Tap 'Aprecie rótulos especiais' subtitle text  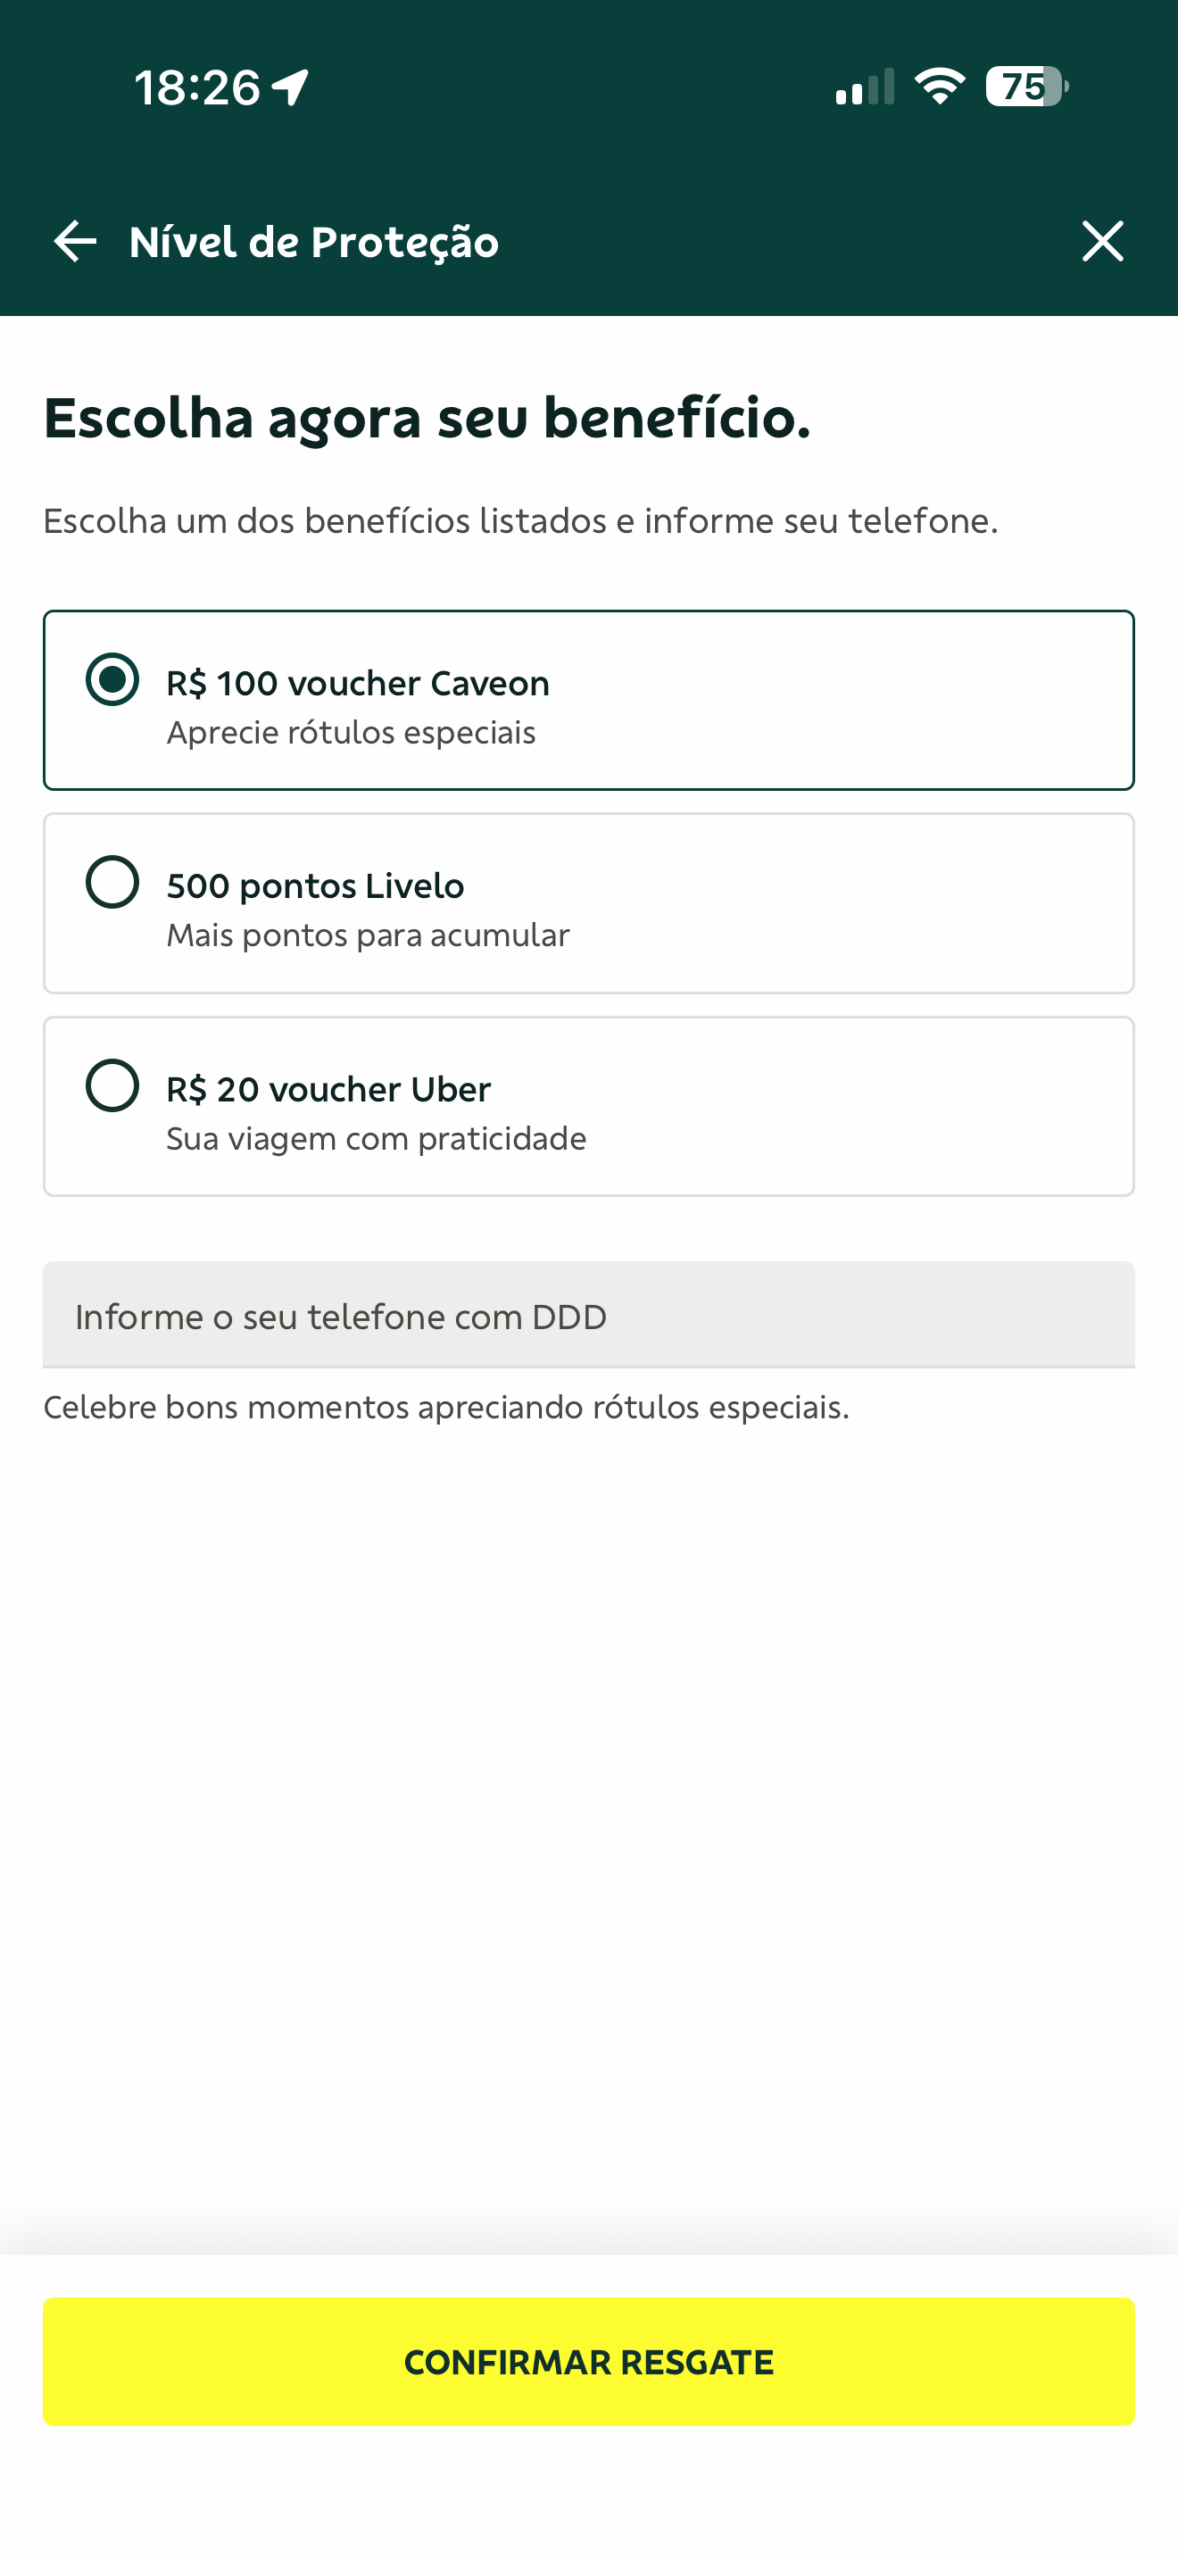(351, 733)
